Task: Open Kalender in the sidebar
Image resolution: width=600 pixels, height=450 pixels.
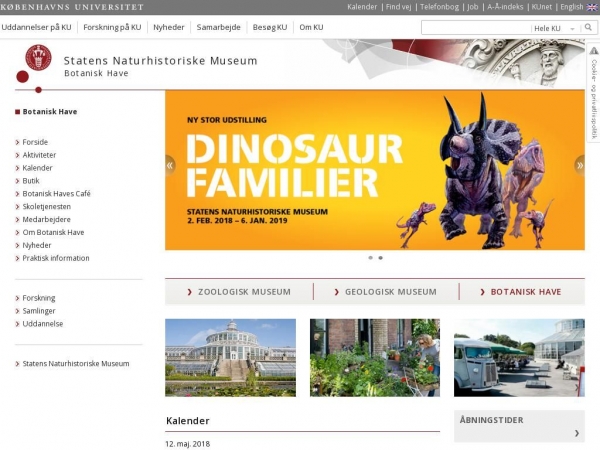Action: 38,168
